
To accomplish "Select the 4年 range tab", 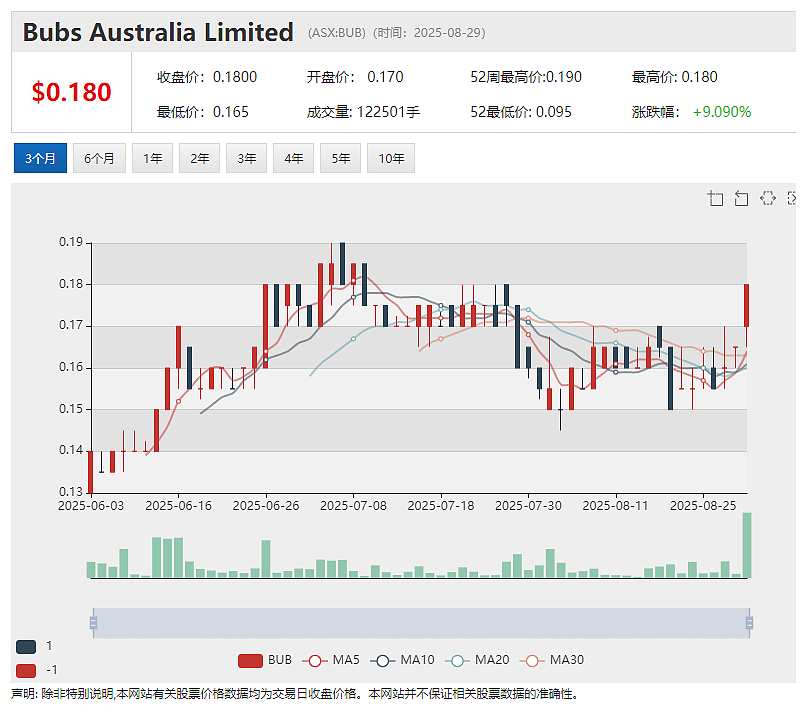I will click(x=293, y=158).
